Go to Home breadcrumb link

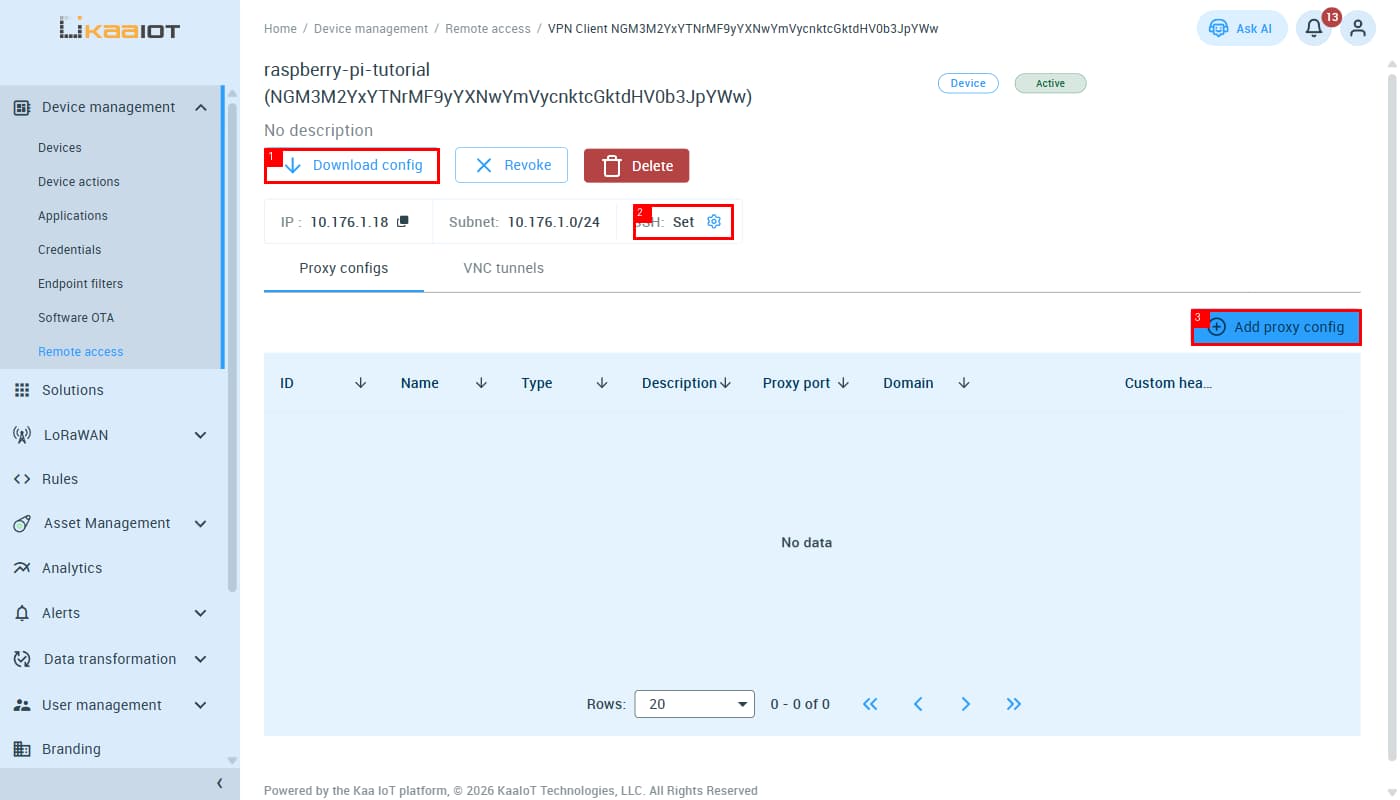(280, 29)
